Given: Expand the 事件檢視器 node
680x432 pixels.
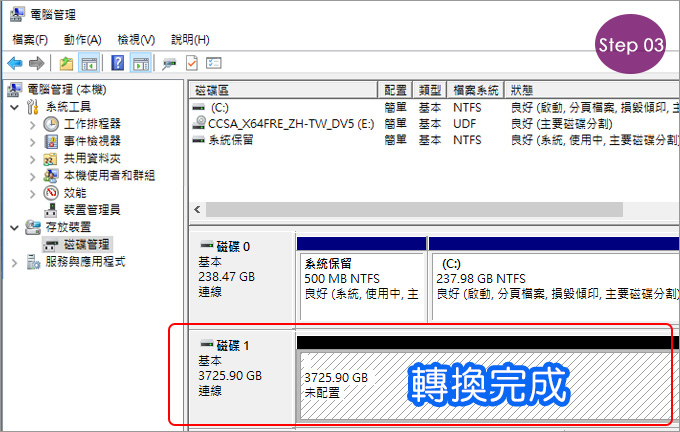Looking at the screenshot, I should click(33, 142).
